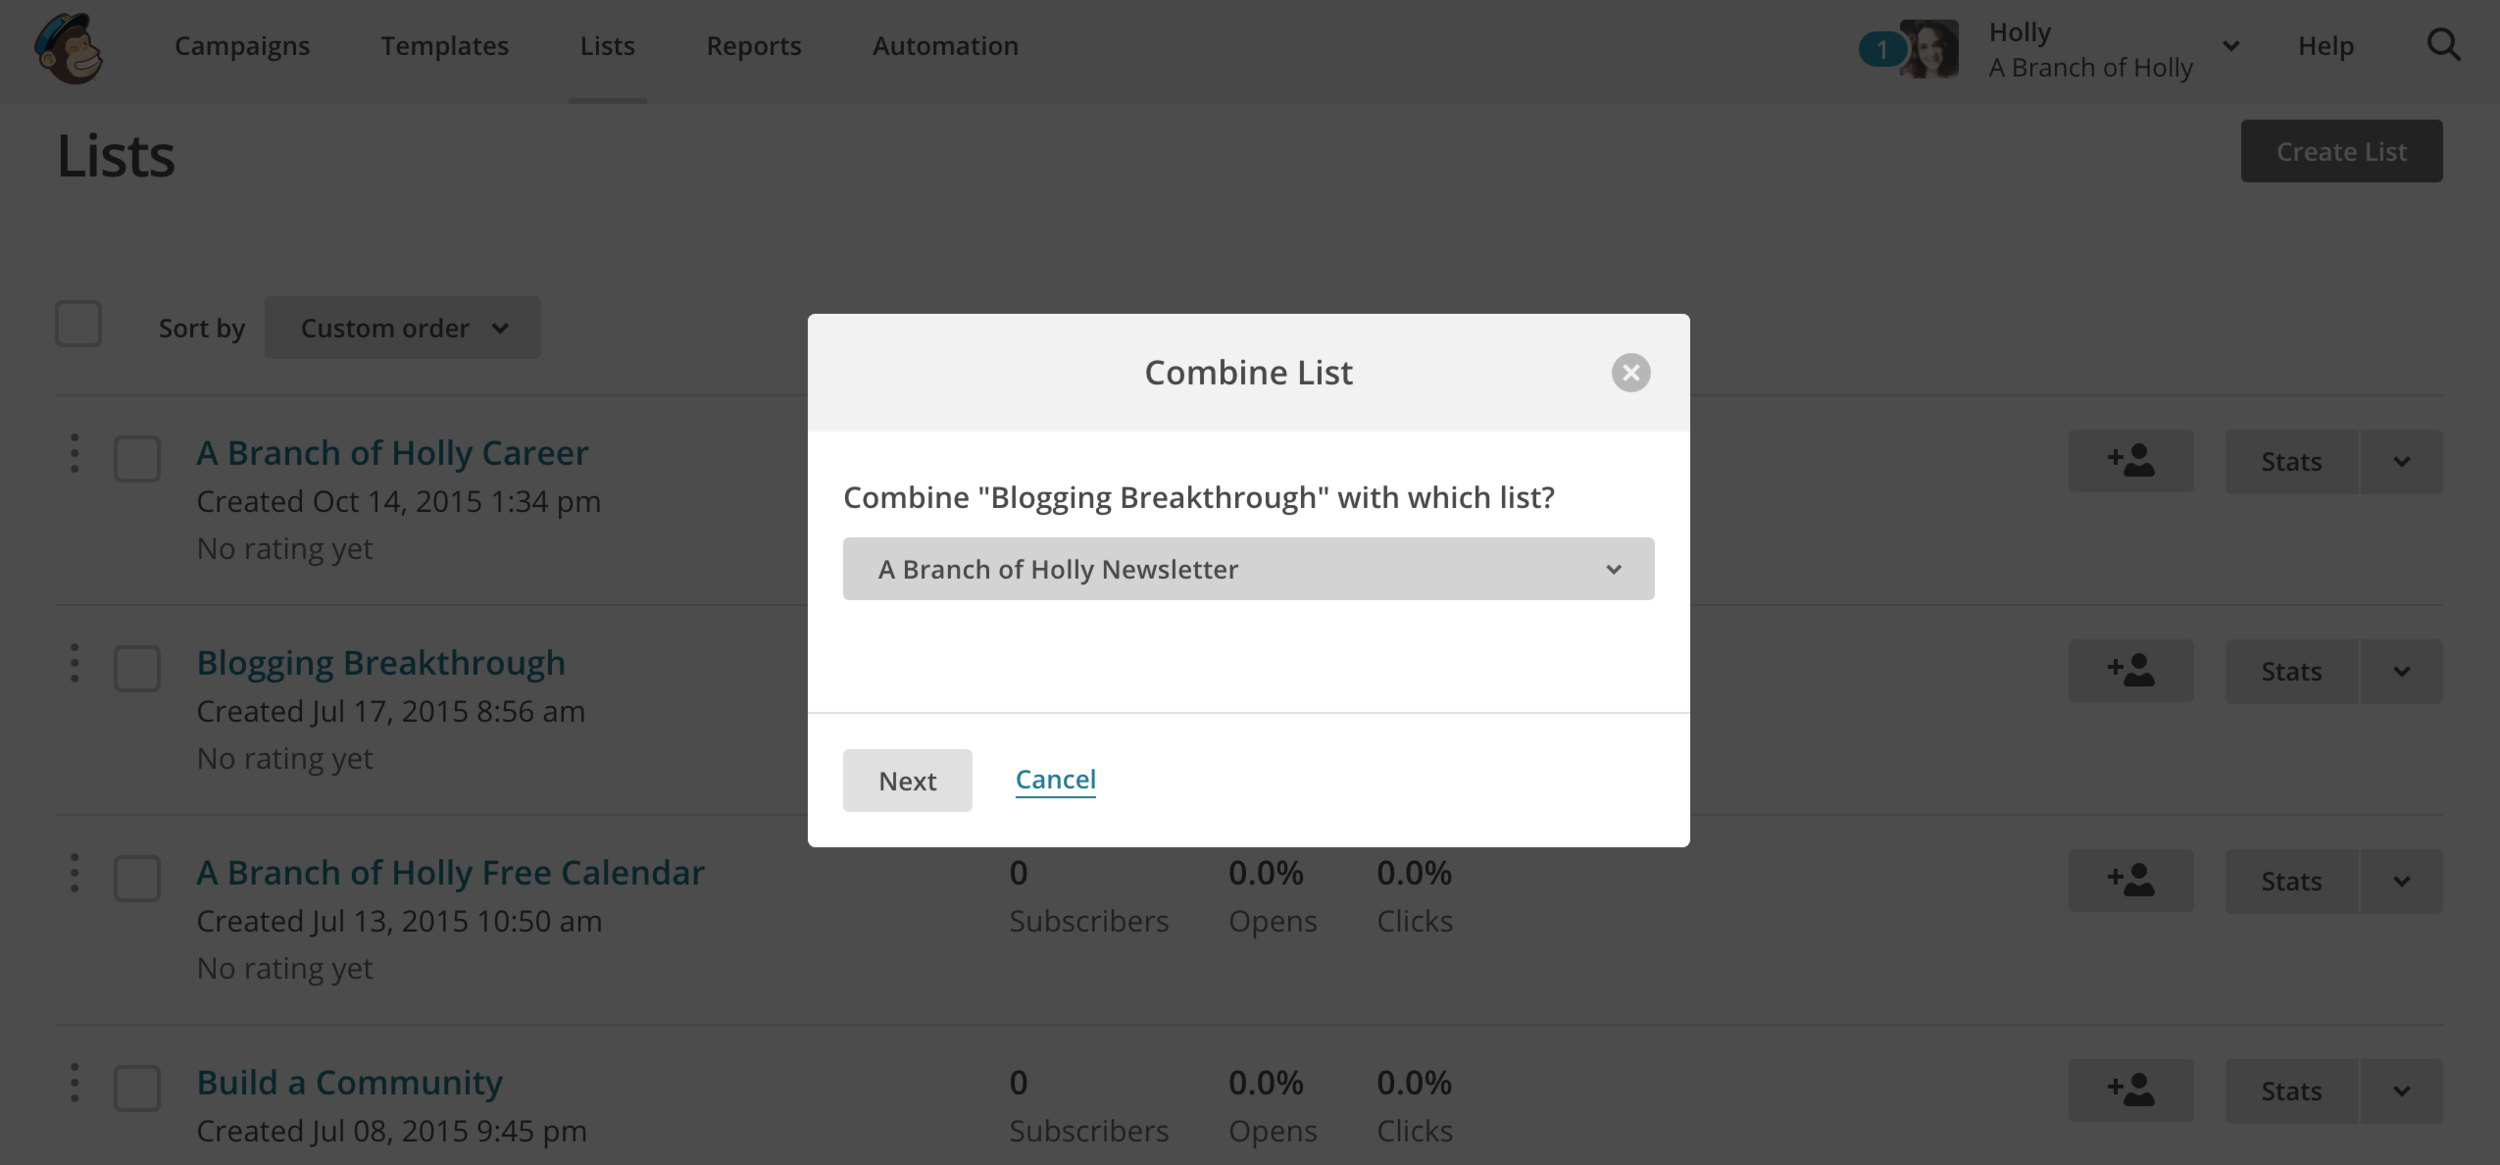This screenshot has height=1165, width=2500.
Task: Click Holly's profile avatar
Action: [1929, 48]
